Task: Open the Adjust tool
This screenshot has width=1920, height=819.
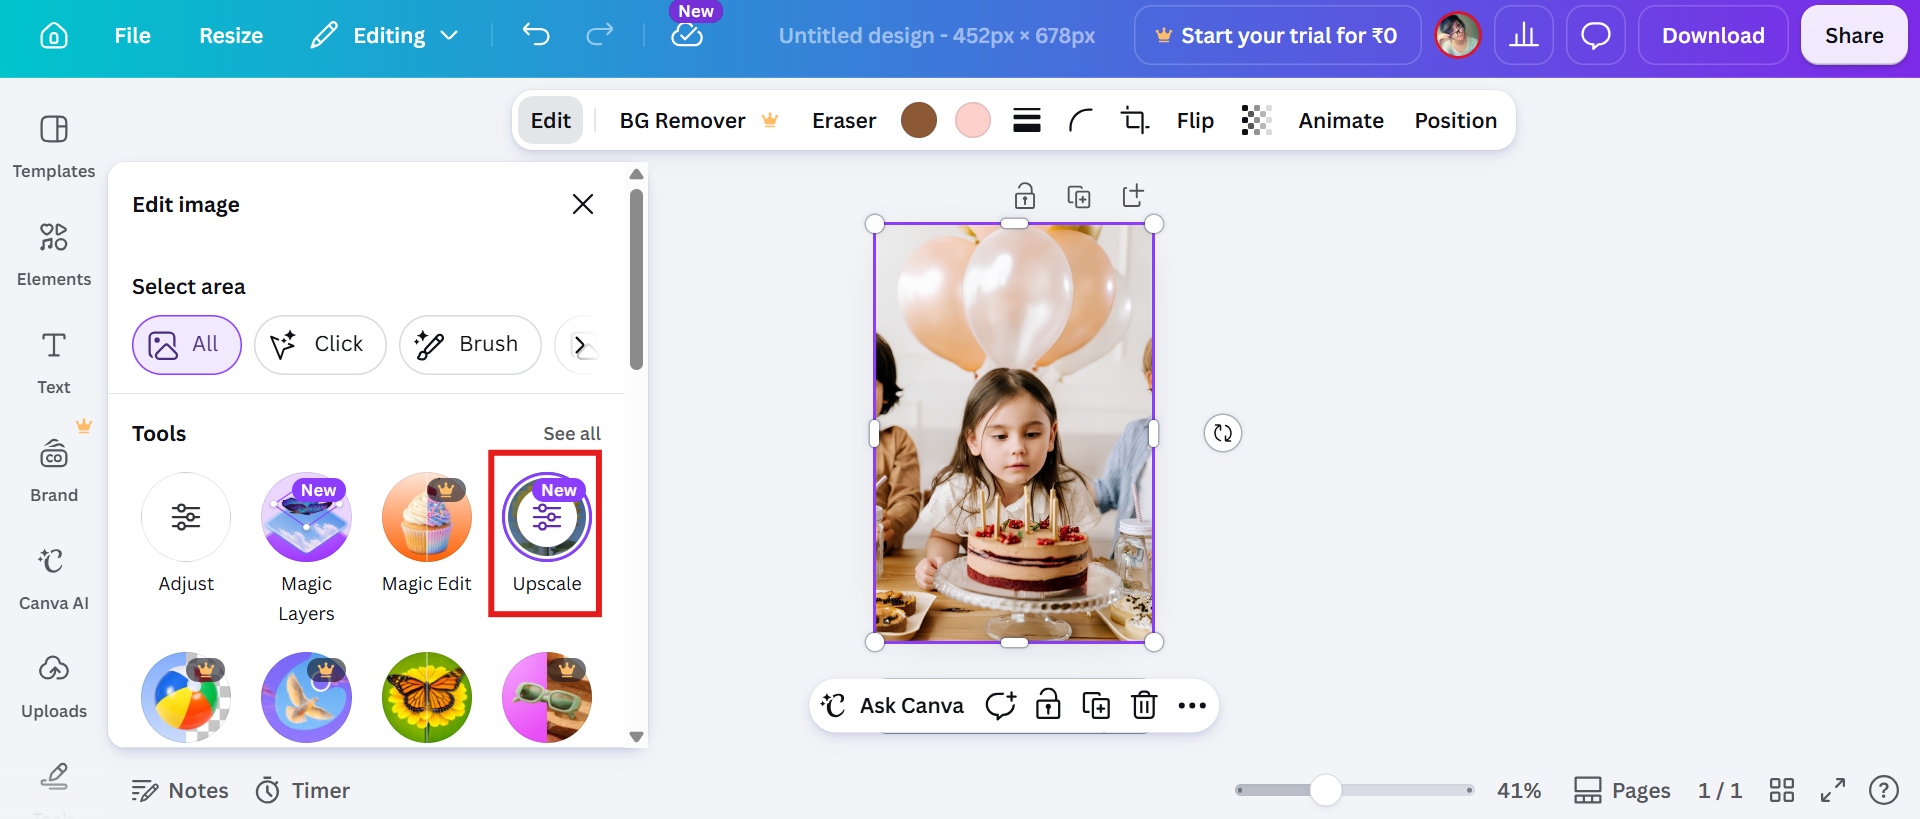Action: [x=186, y=535]
